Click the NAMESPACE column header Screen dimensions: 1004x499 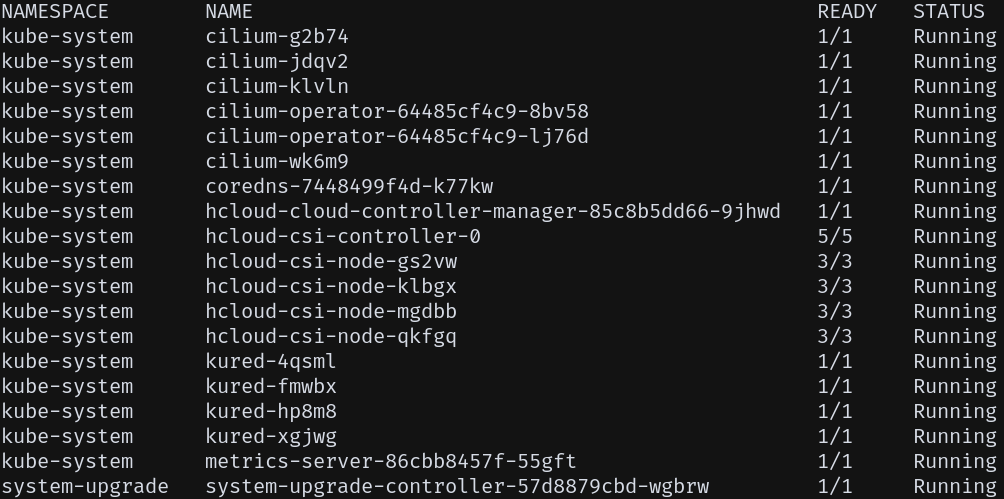55,12
